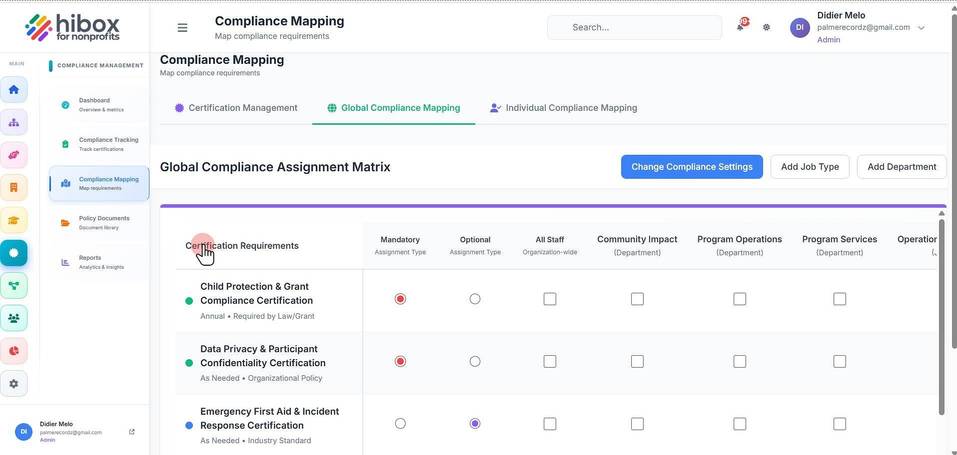
Task: Switch to Certification Management tab
Action: [236, 108]
